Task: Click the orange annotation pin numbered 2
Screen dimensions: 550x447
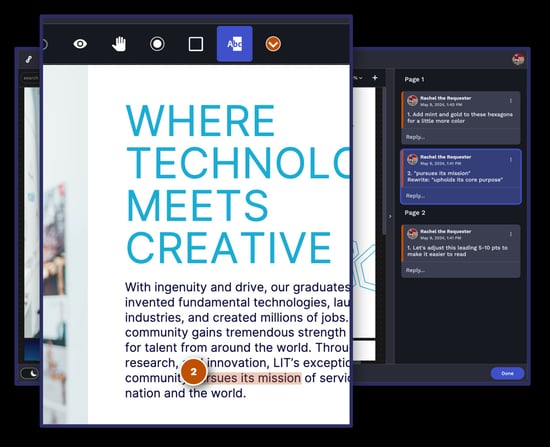Action: 194,372
